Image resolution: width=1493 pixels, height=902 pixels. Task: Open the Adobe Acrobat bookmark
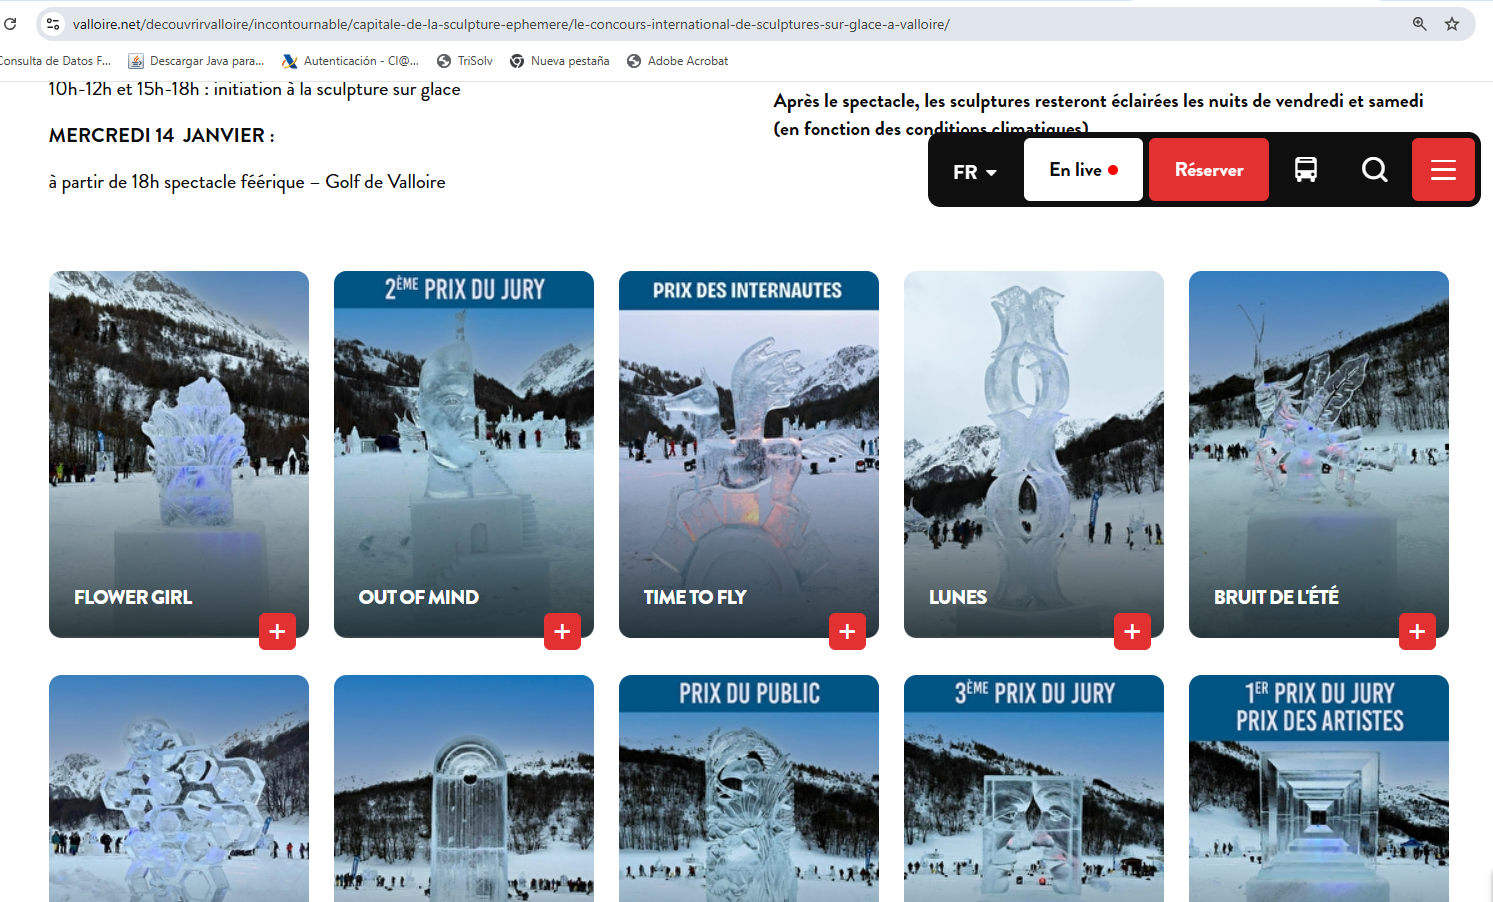[677, 61]
